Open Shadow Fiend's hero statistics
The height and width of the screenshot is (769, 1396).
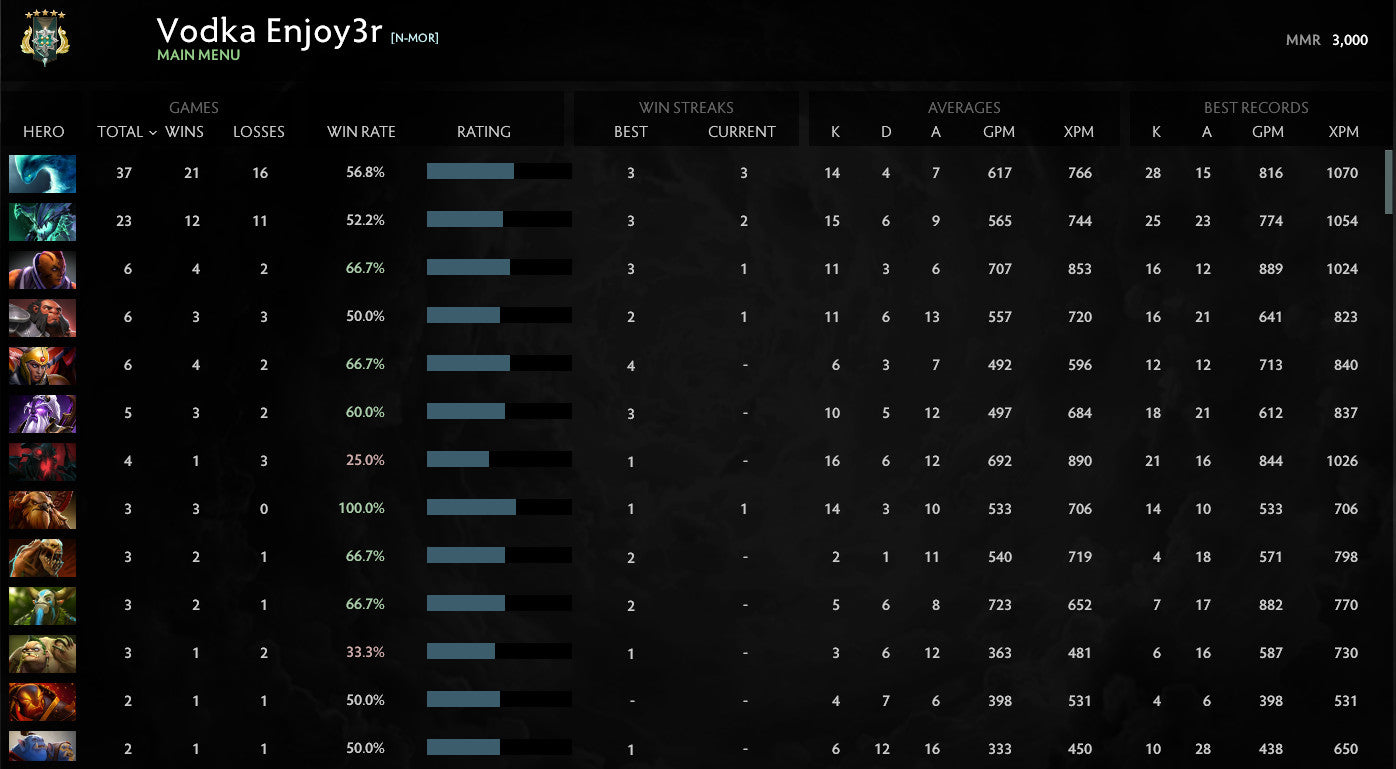42,461
